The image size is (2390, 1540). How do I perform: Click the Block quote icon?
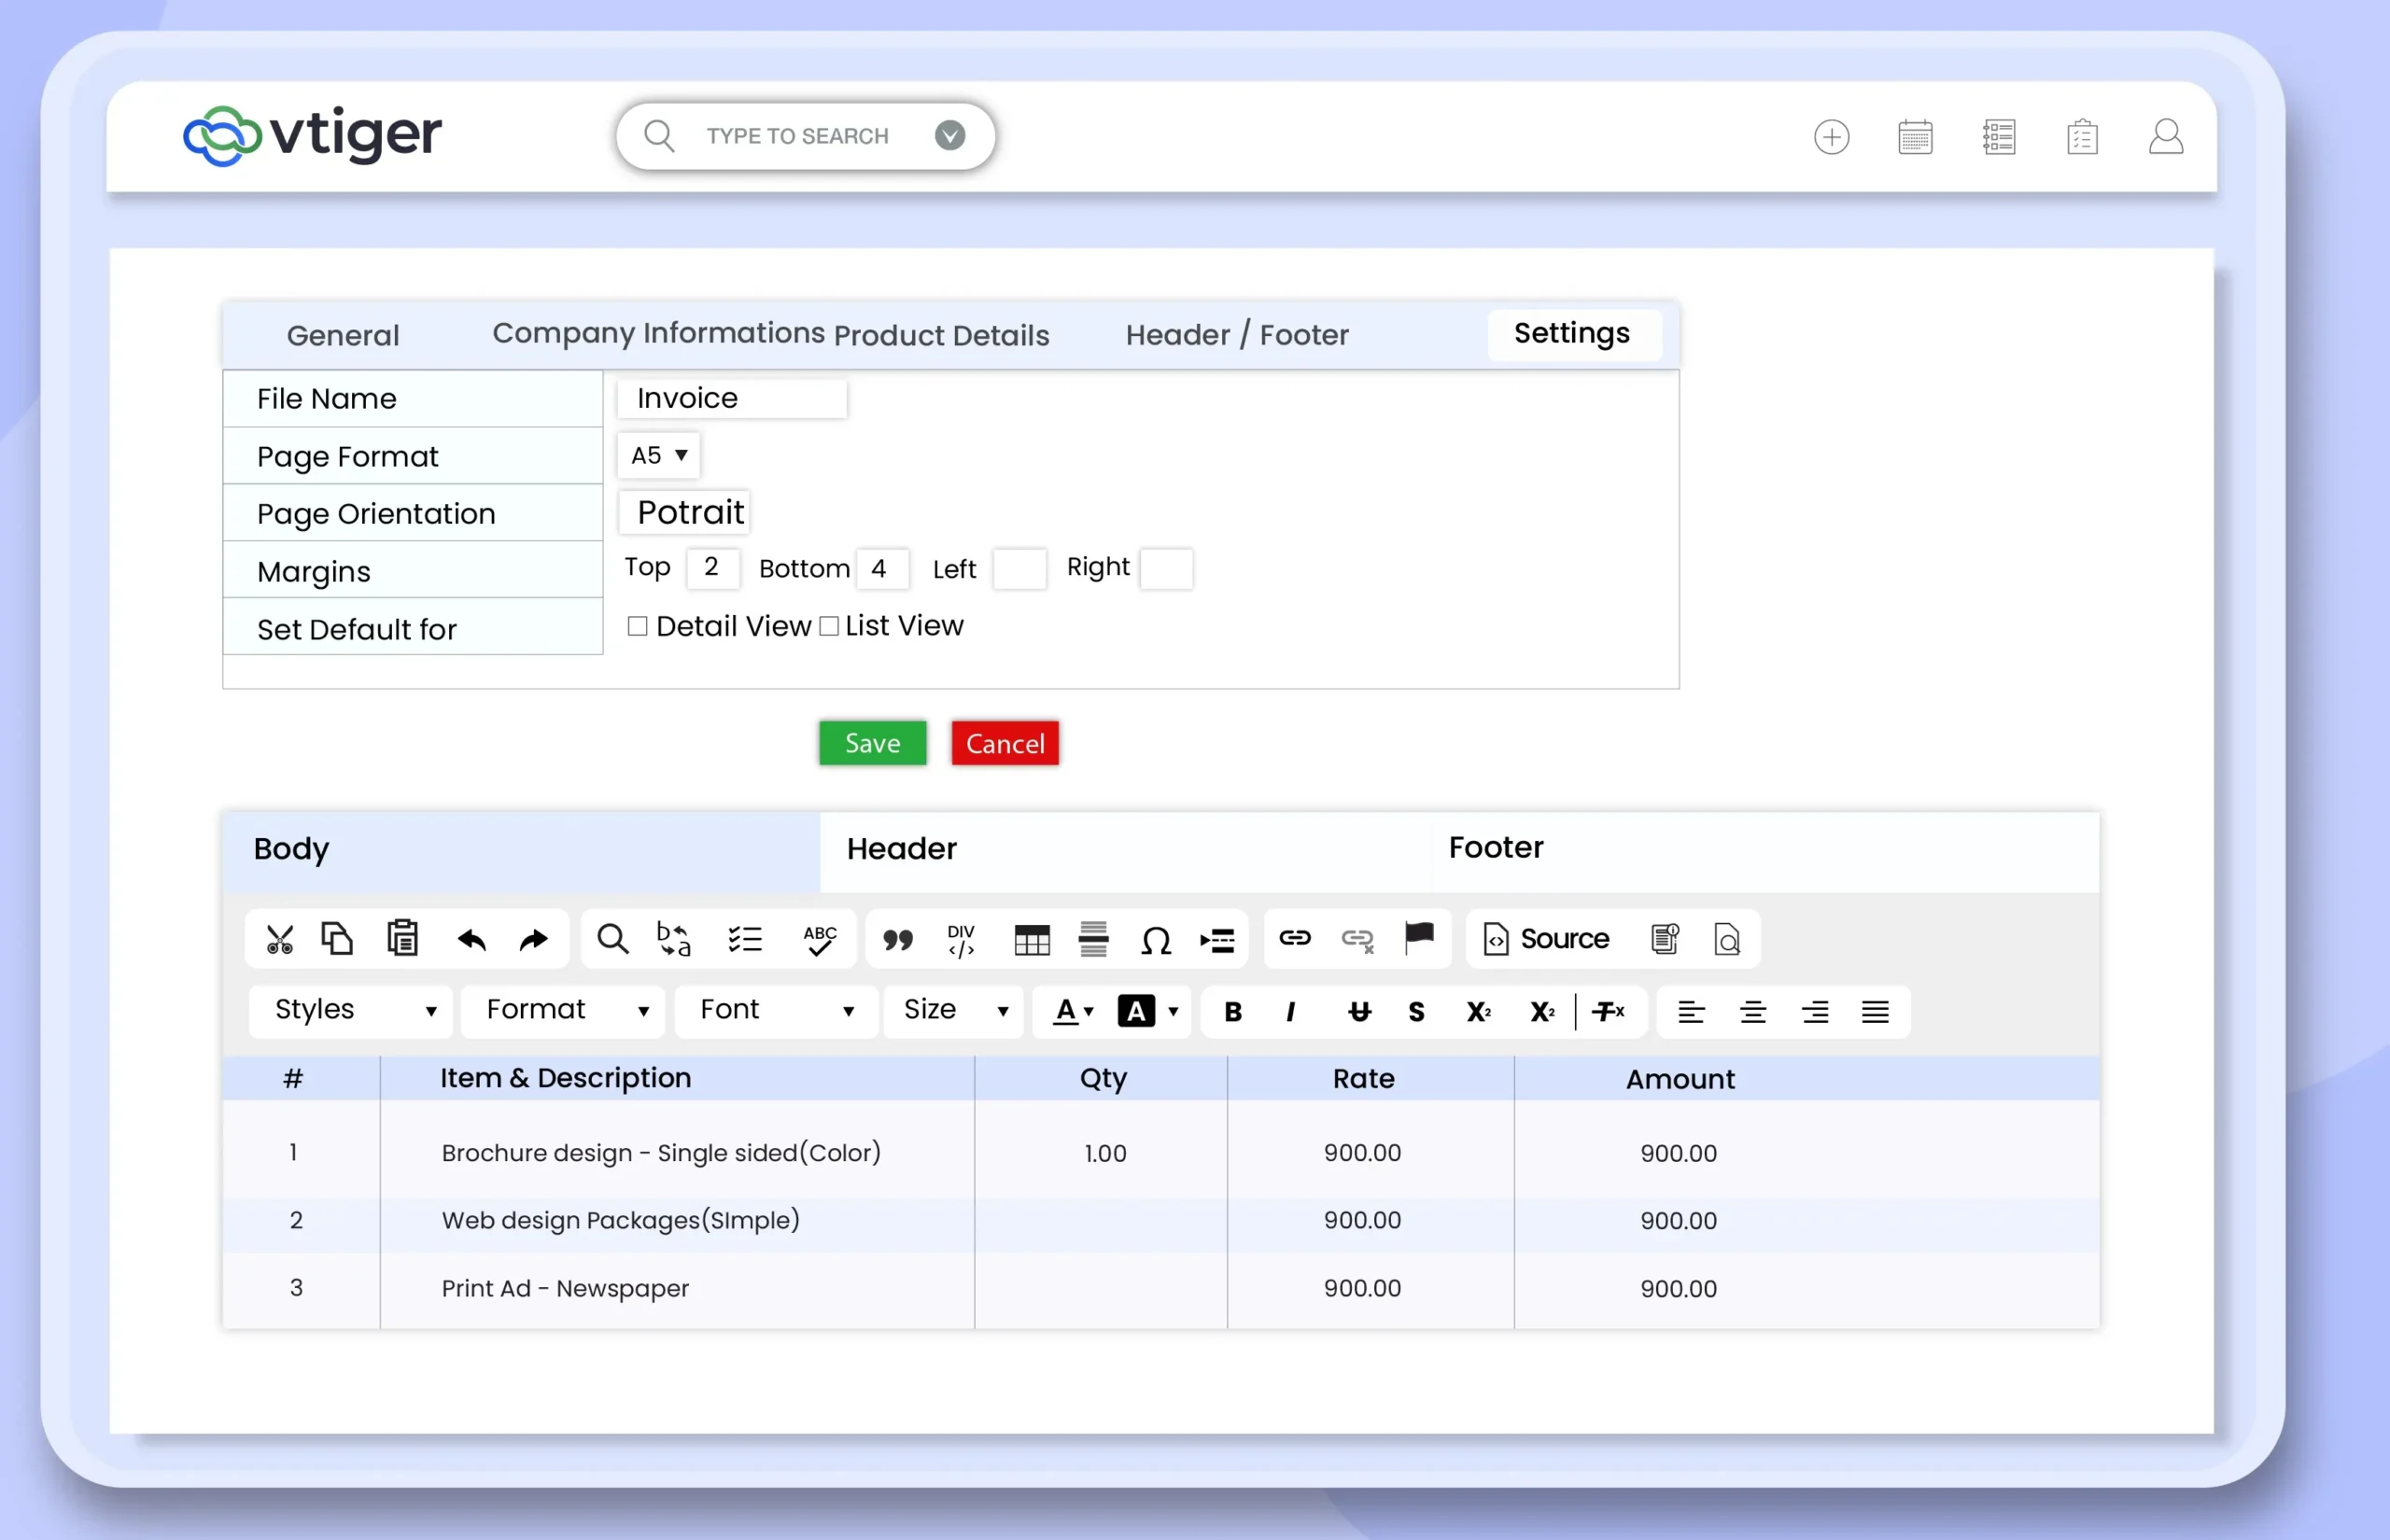(x=897, y=939)
